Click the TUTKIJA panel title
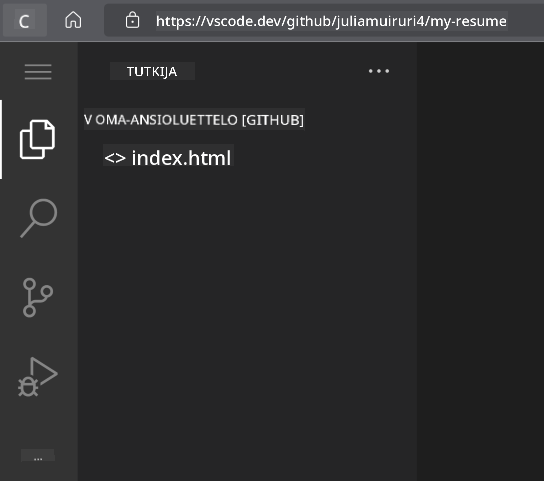544x481 pixels. (152, 71)
